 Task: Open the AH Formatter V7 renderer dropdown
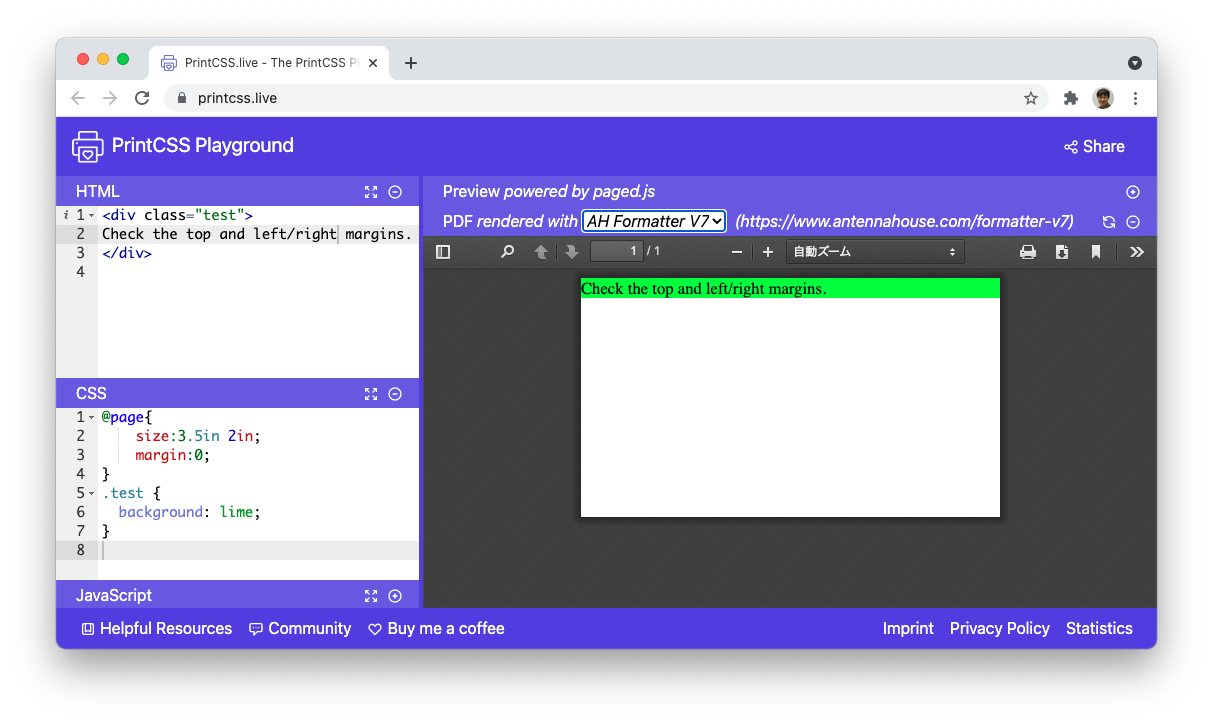point(653,221)
